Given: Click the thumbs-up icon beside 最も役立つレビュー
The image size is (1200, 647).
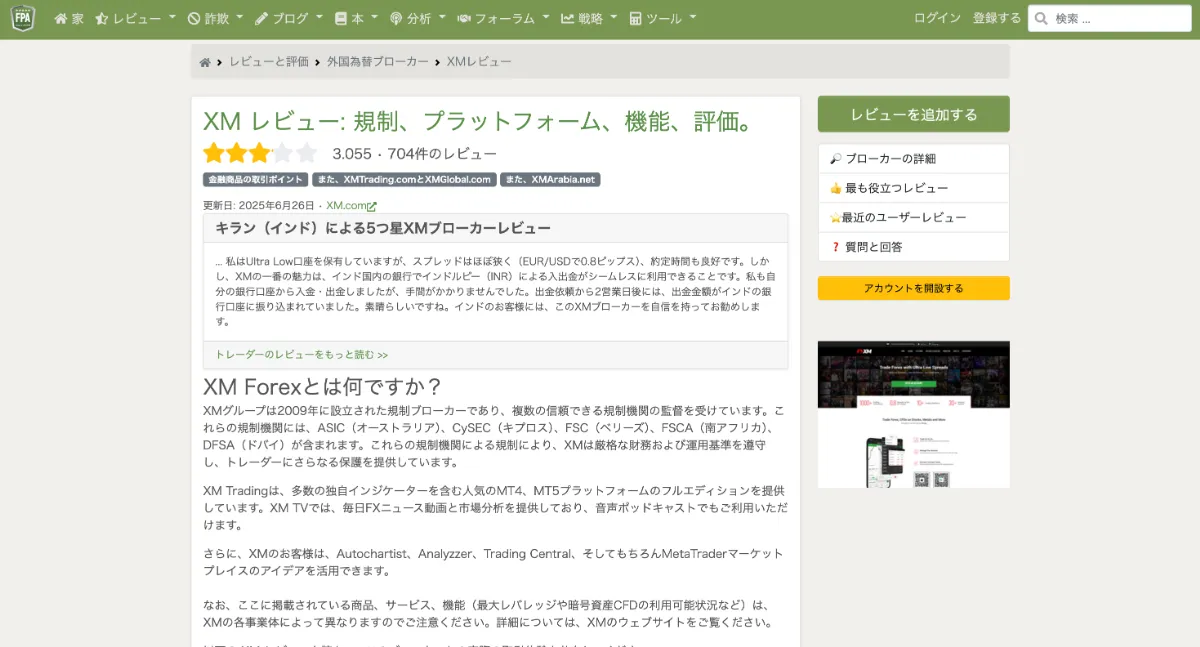Looking at the screenshot, I should pos(835,188).
